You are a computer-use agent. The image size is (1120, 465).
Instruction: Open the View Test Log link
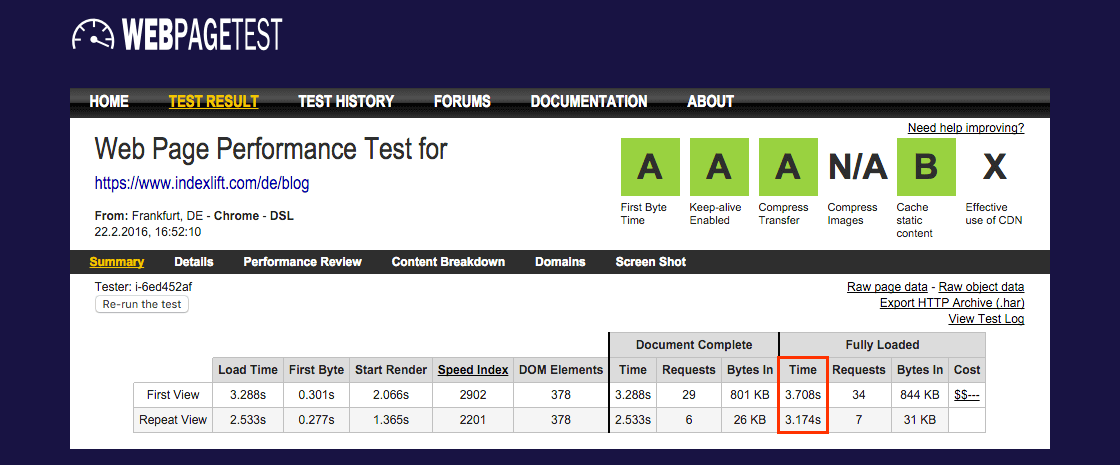pyautogui.click(x=986, y=319)
